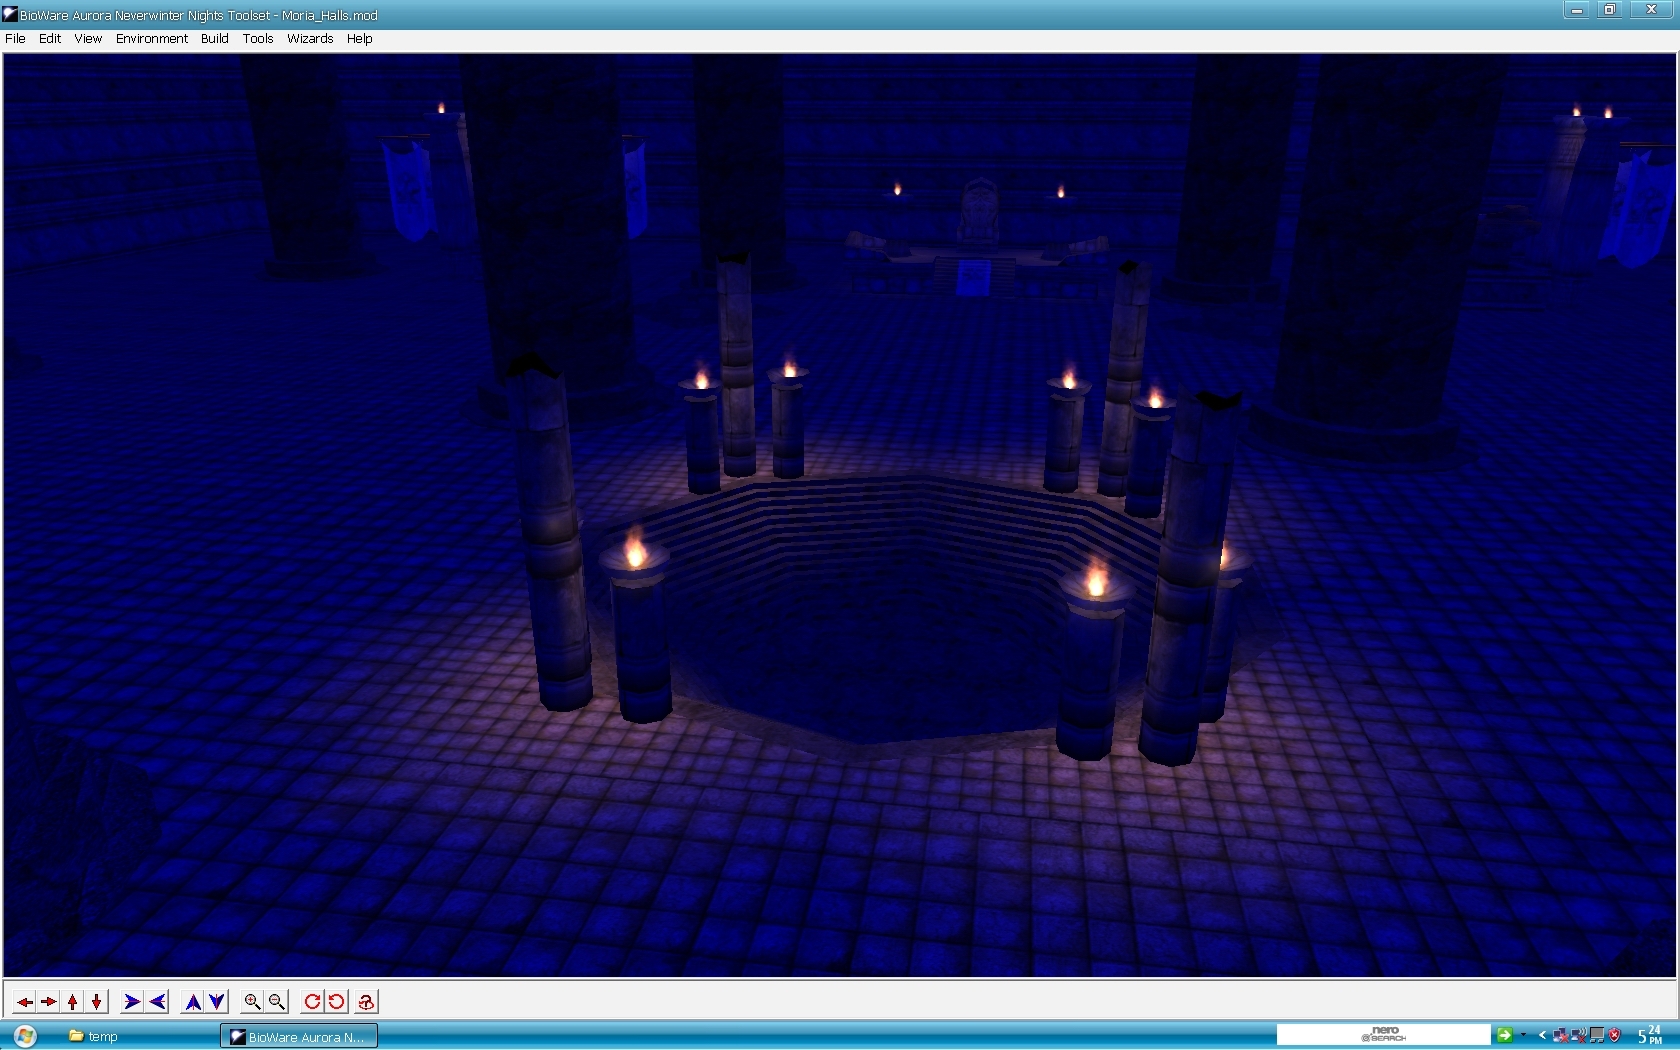The height and width of the screenshot is (1050, 1680).
Task: Open the Environment menu
Action: (151, 39)
